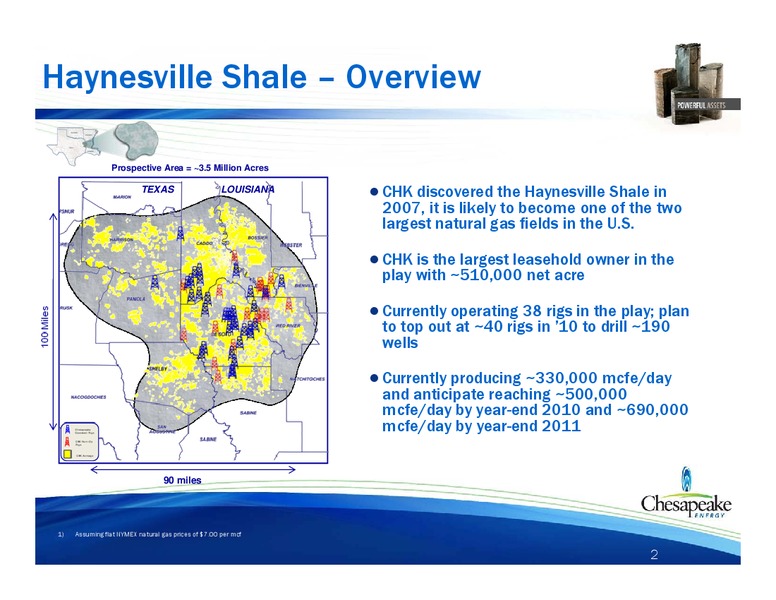Screen dimensions: 776x600
Task: Click the HARRISON county label
Action: tap(122, 240)
